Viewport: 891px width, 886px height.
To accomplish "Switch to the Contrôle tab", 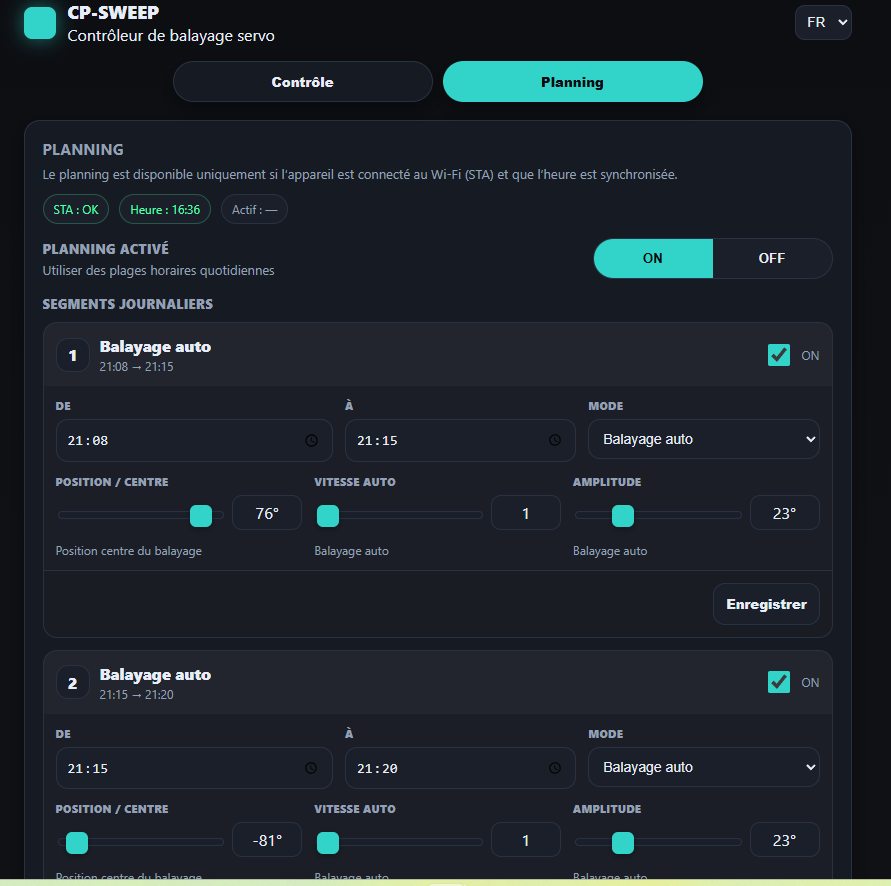I will pyautogui.click(x=302, y=82).
